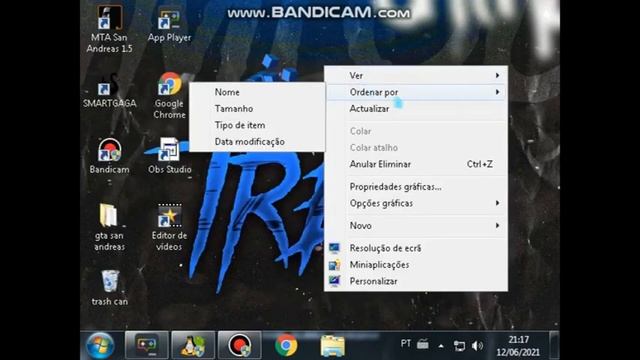
Task: Click the SMARTGAGA desktop shortcut
Action: tap(109, 91)
